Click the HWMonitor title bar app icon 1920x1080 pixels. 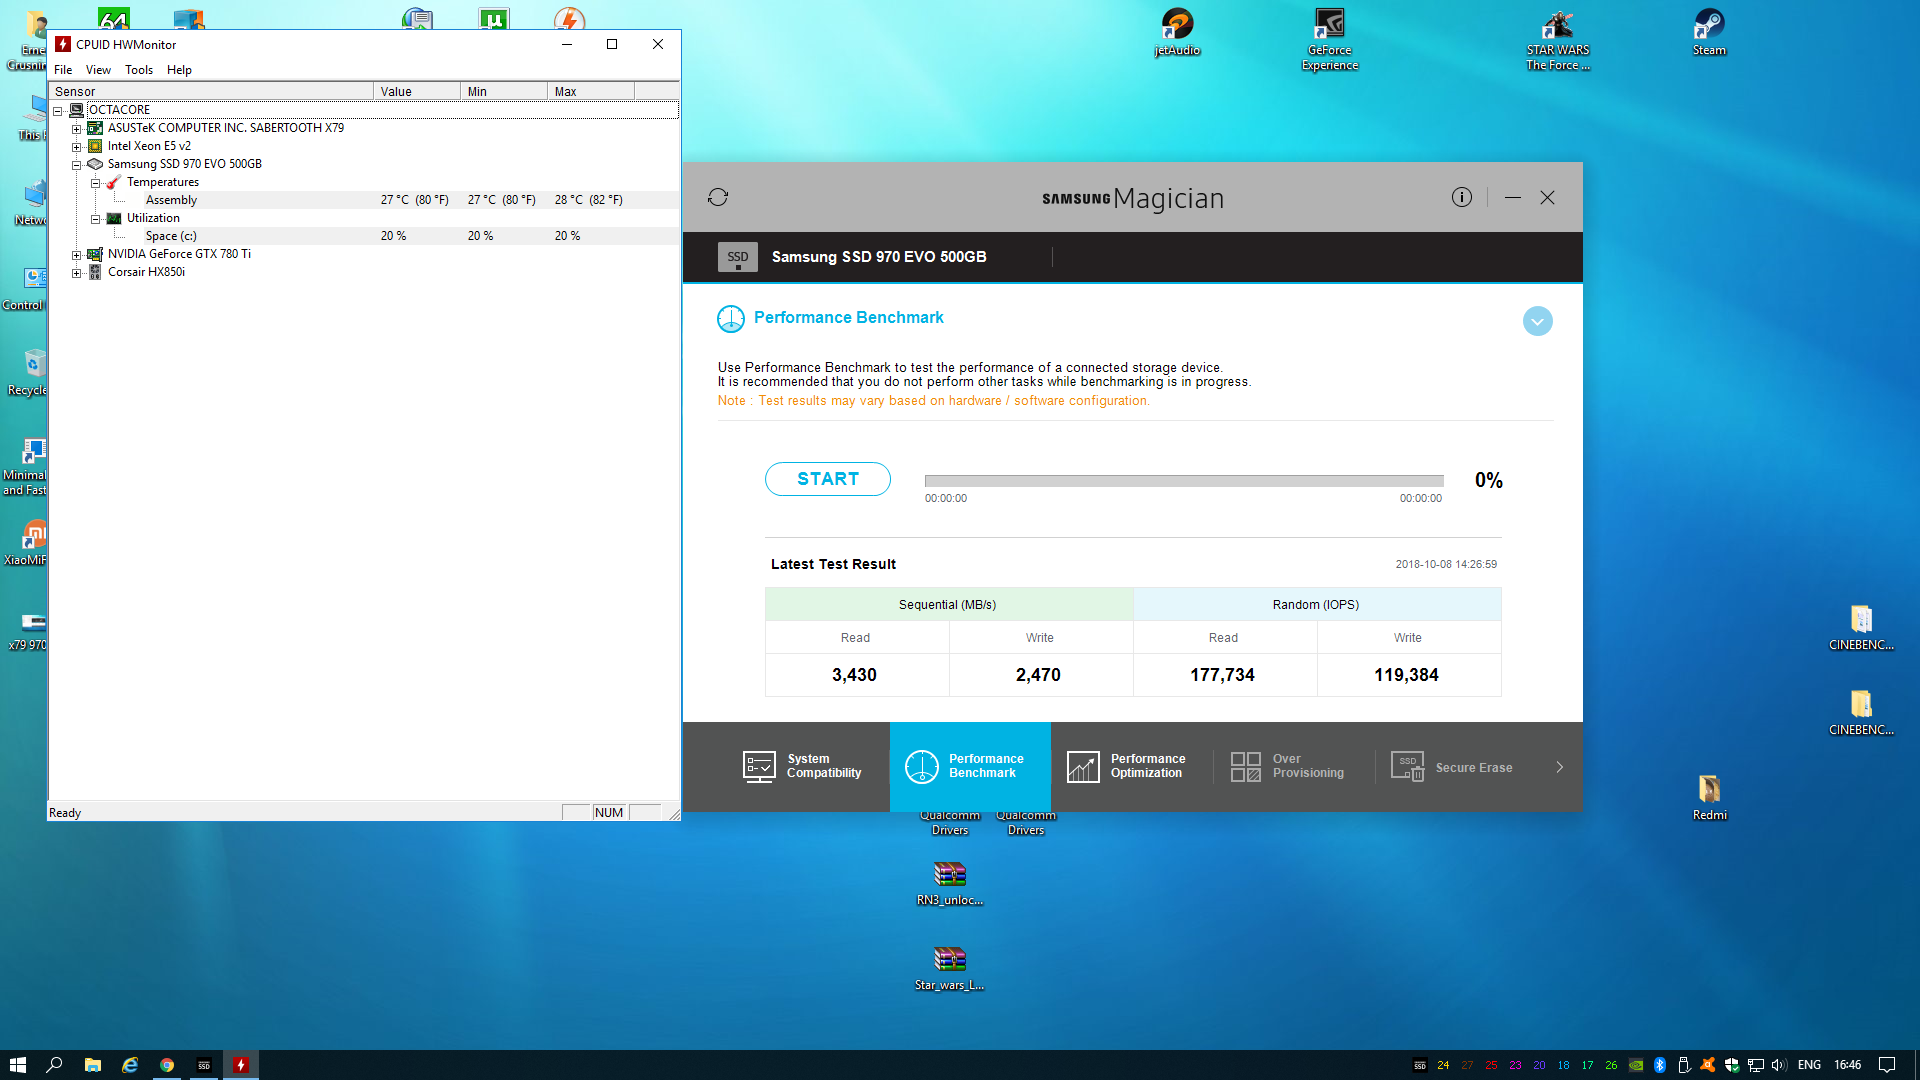coord(63,44)
